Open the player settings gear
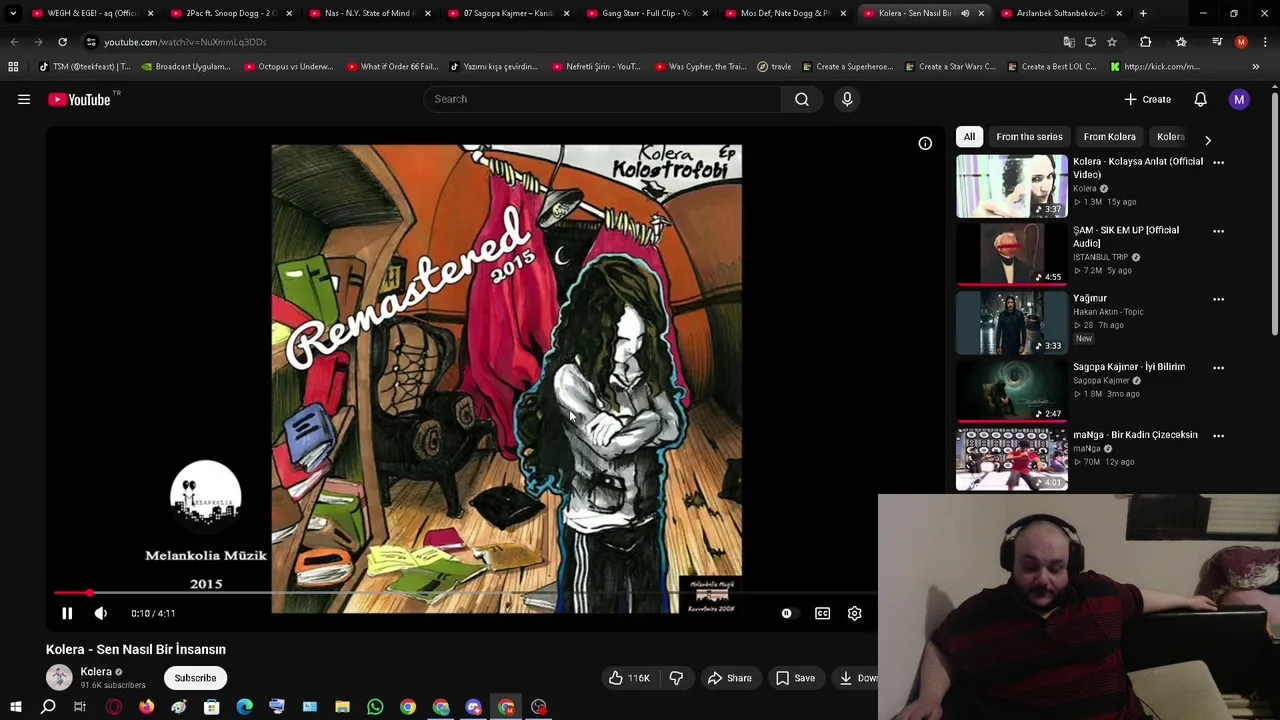The height and width of the screenshot is (720, 1280). point(854,613)
